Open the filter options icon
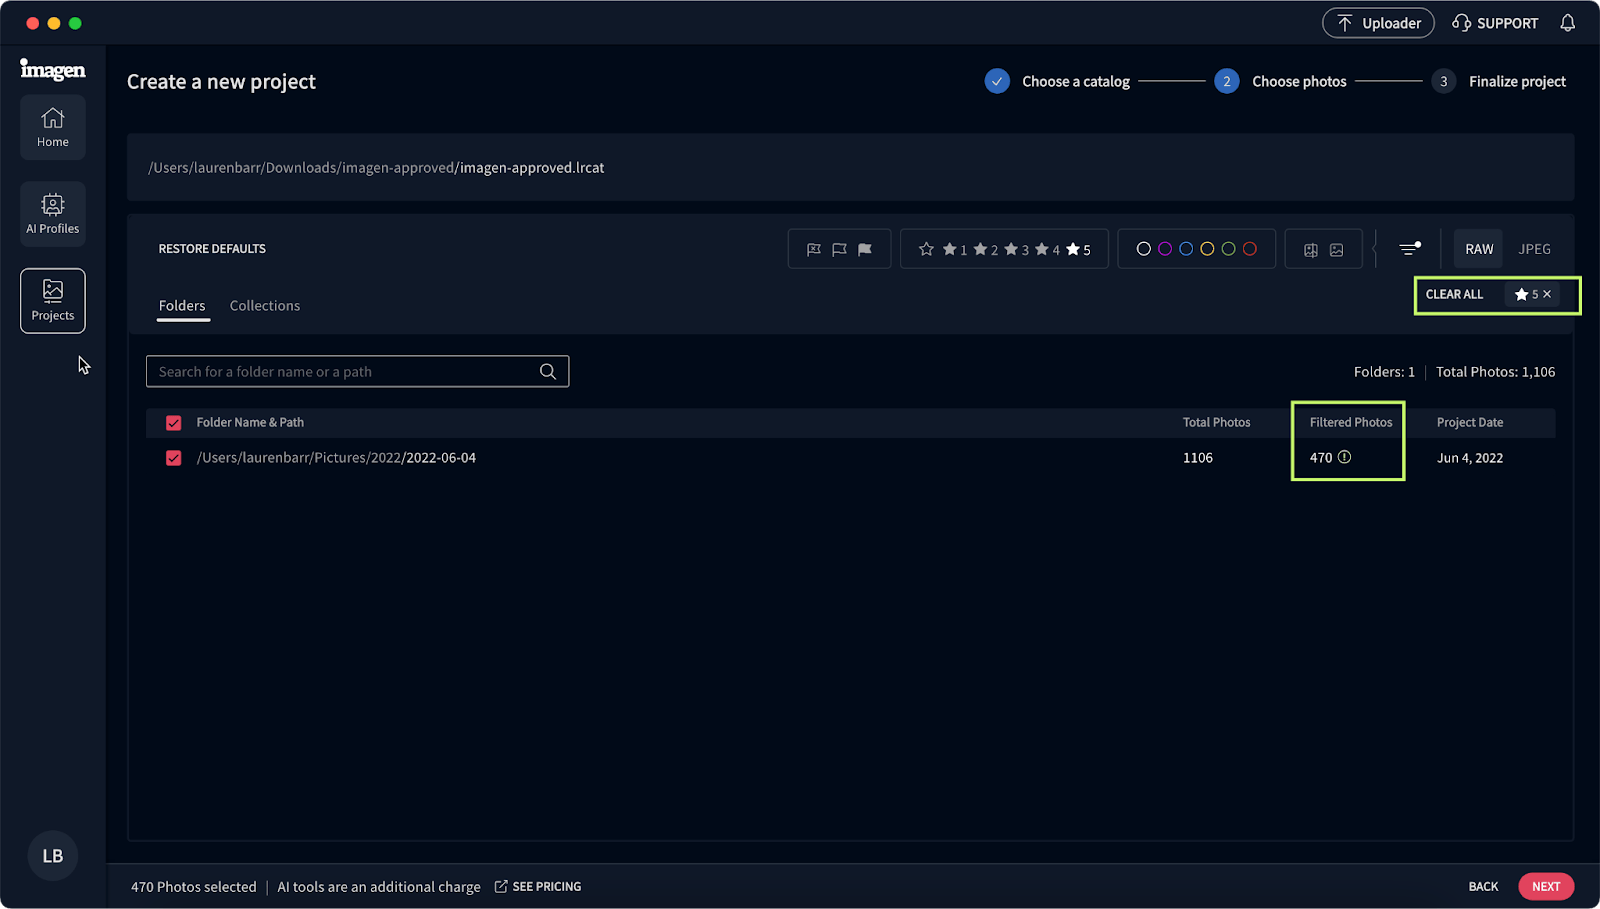Viewport: 1600px width, 909px height. [1410, 249]
